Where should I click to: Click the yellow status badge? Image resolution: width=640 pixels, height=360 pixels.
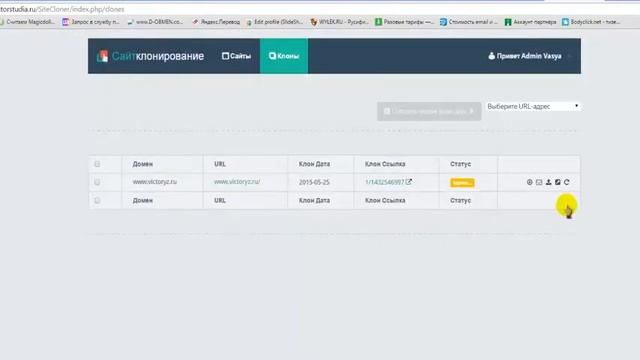click(462, 182)
